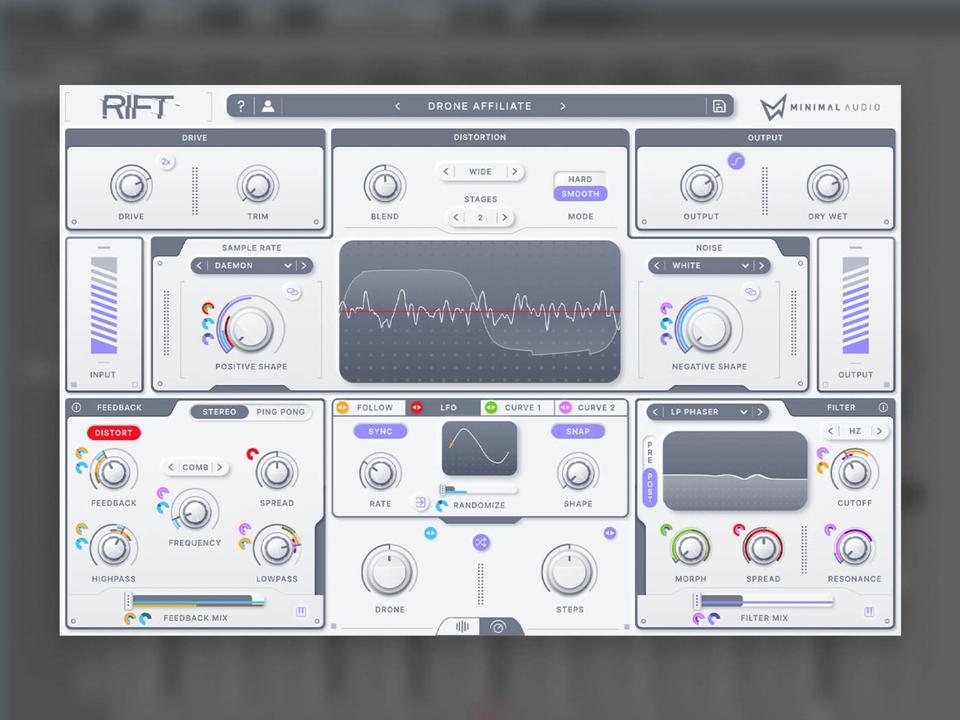Click the Filter Mix slider
The width and height of the screenshot is (960, 720).
click(x=763, y=601)
